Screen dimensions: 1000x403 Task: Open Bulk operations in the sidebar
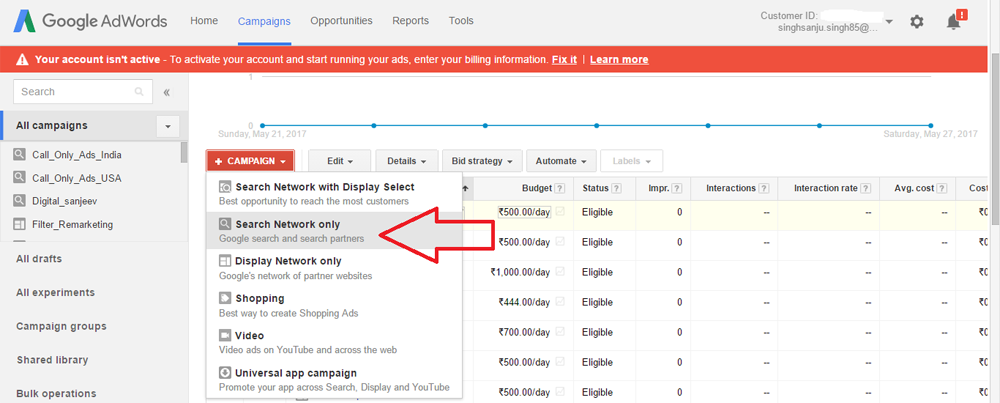point(56,393)
